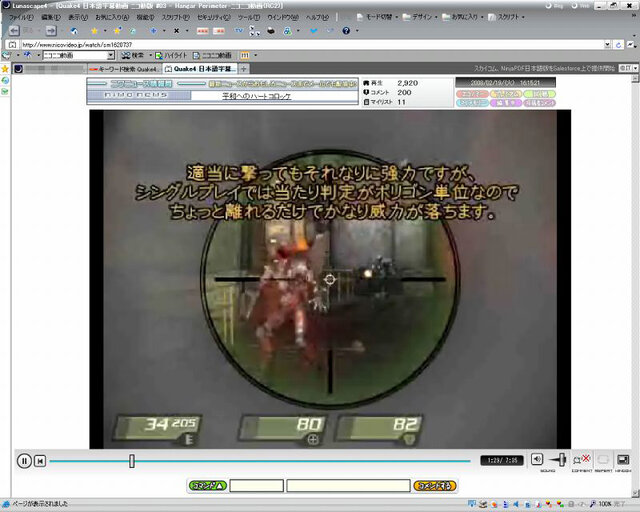Click the video date header 2008/02/19
This screenshot has height=512, width=640.
(x=505, y=83)
